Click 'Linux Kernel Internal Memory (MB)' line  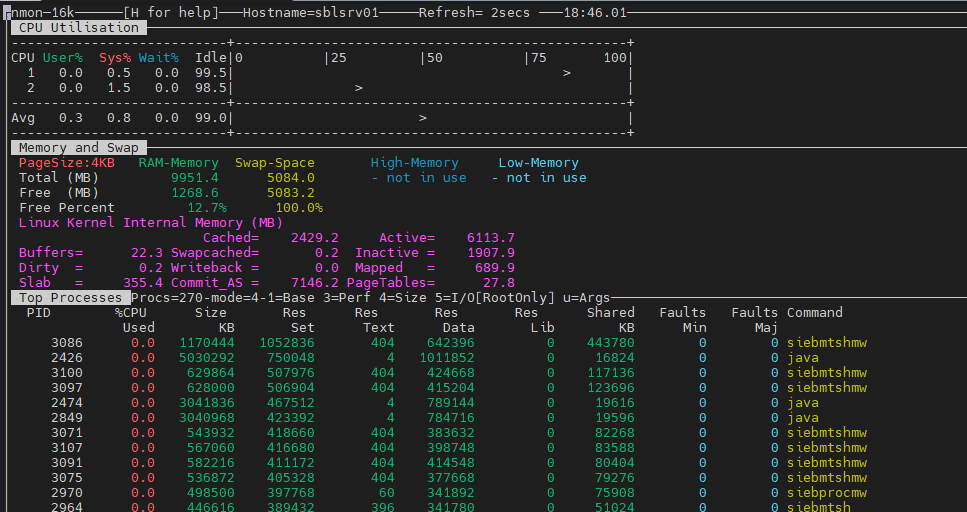[x=151, y=223]
